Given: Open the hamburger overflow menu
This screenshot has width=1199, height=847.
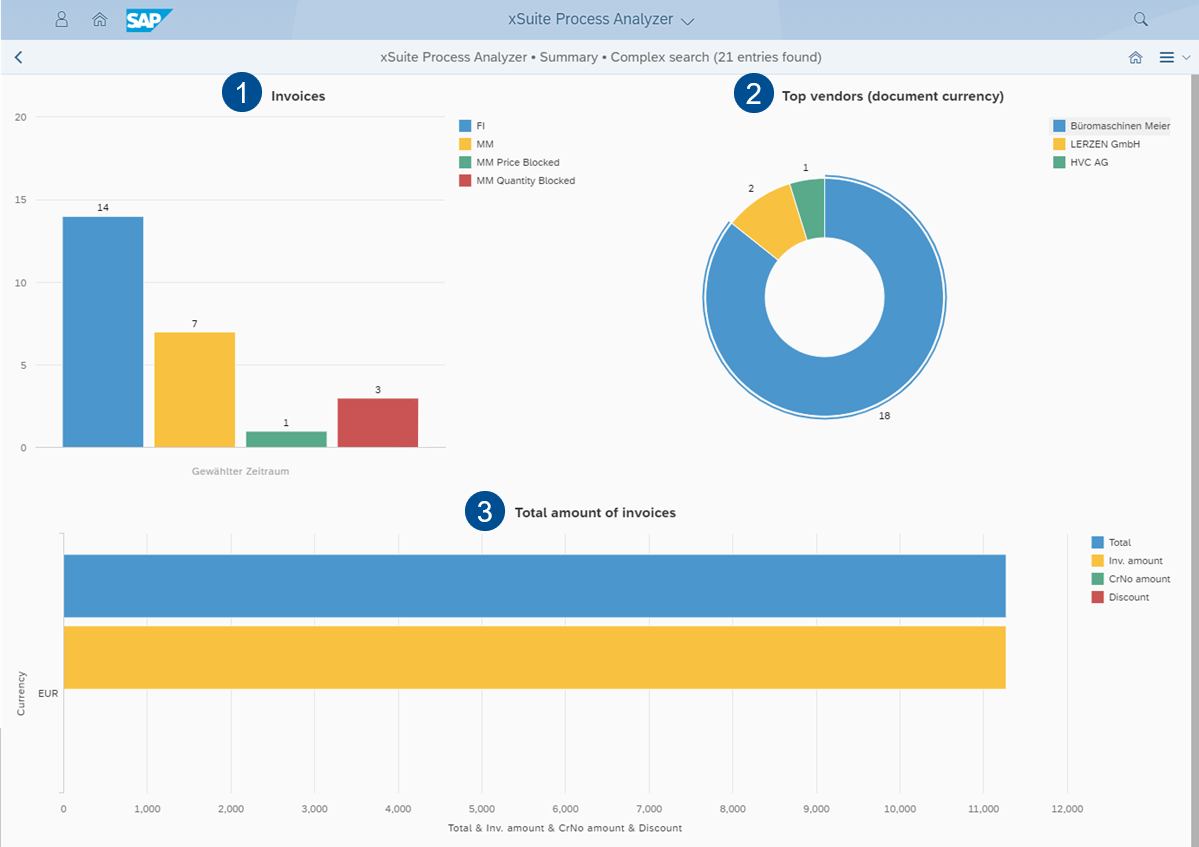Looking at the screenshot, I should point(1168,57).
